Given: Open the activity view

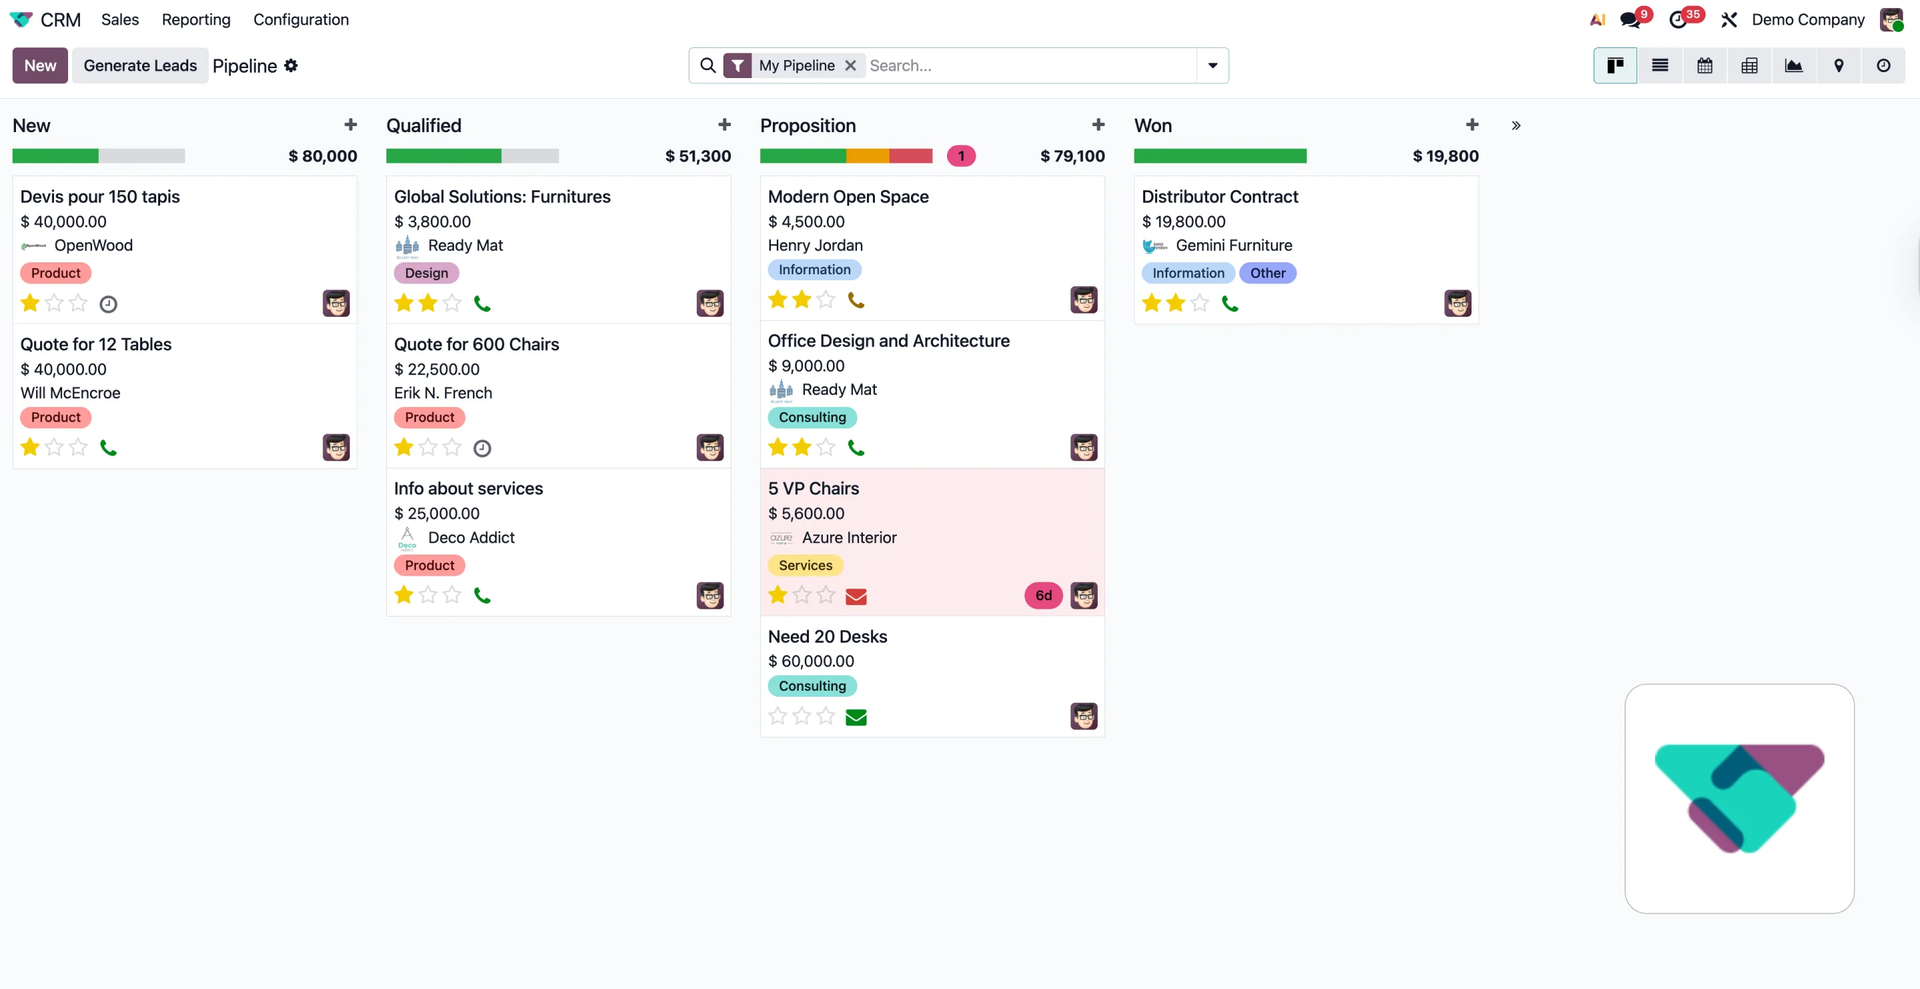Looking at the screenshot, I should pyautogui.click(x=1883, y=66).
